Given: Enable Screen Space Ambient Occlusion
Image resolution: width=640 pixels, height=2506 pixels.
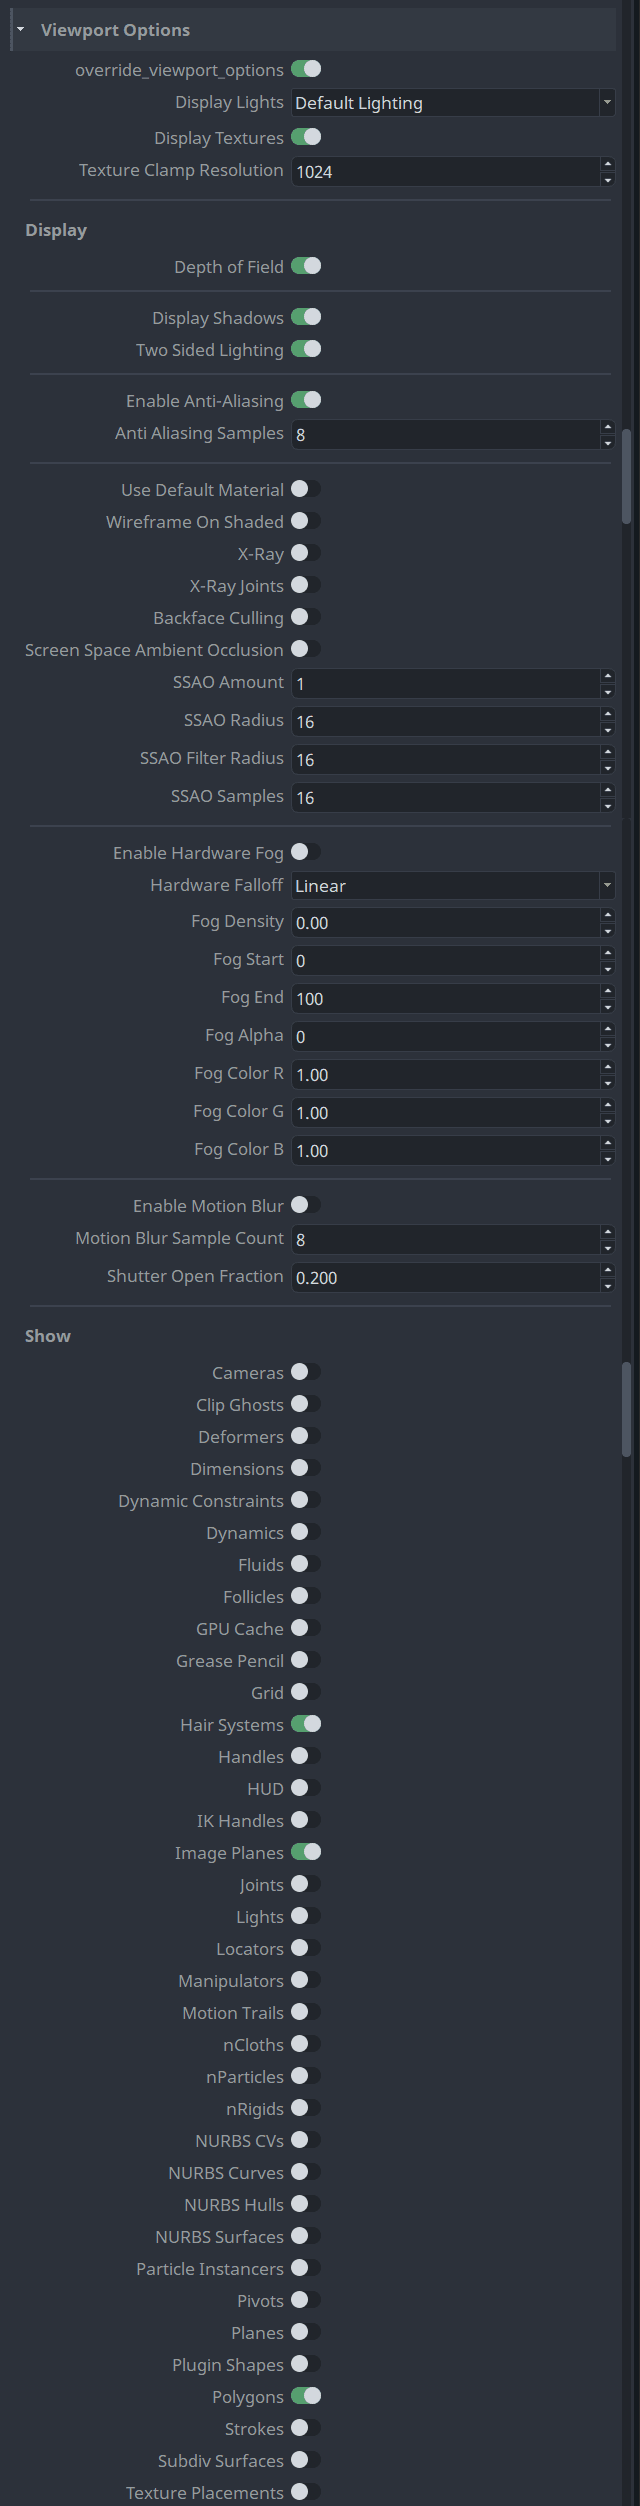Looking at the screenshot, I should click(306, 649).
